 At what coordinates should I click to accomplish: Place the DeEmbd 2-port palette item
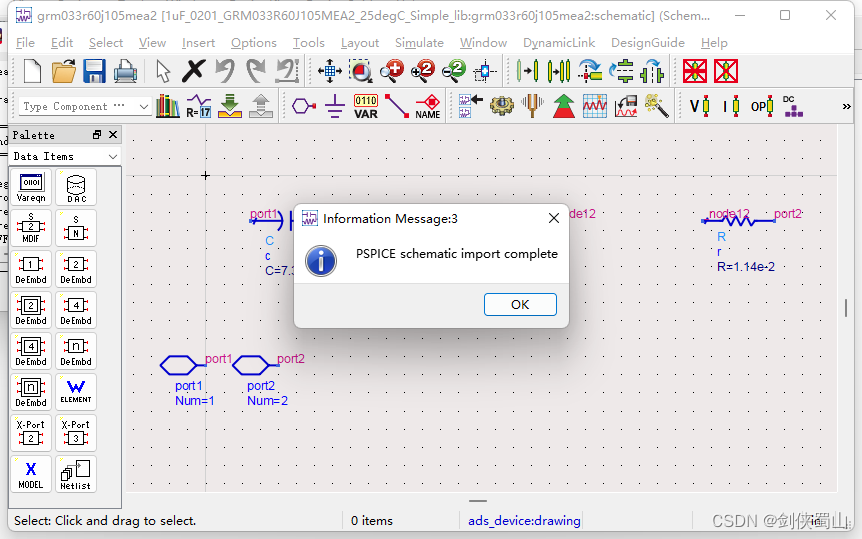76,270
